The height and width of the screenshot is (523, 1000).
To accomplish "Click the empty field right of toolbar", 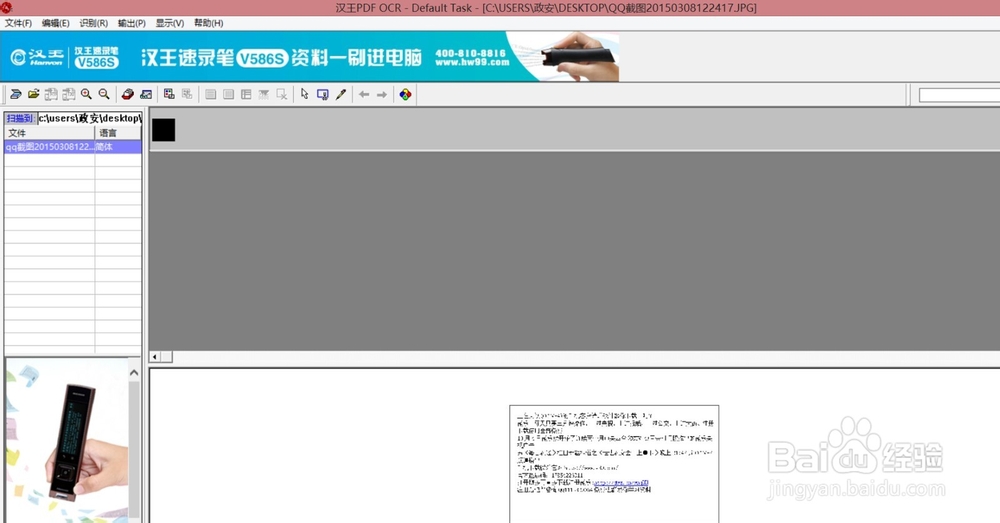I will (x=959, y=95).
